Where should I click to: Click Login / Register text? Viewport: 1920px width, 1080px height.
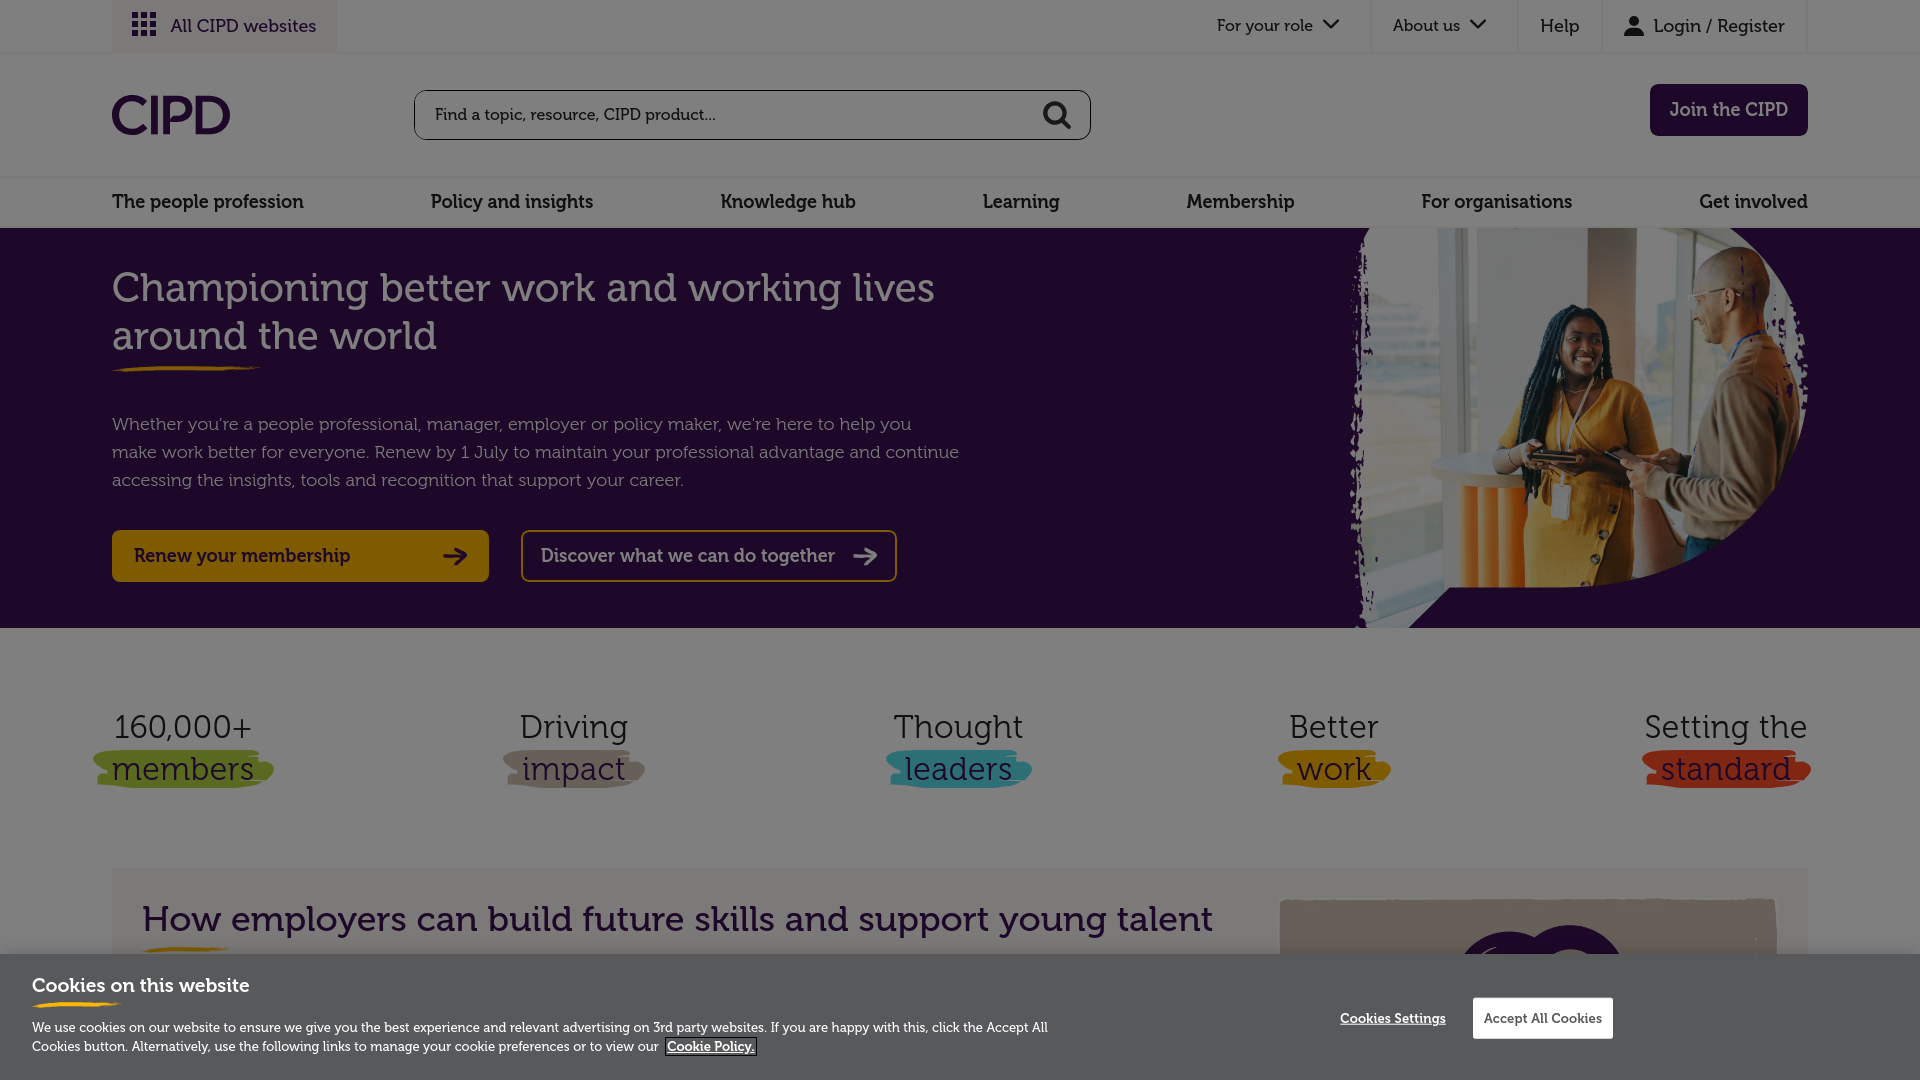coord(1718,26)
